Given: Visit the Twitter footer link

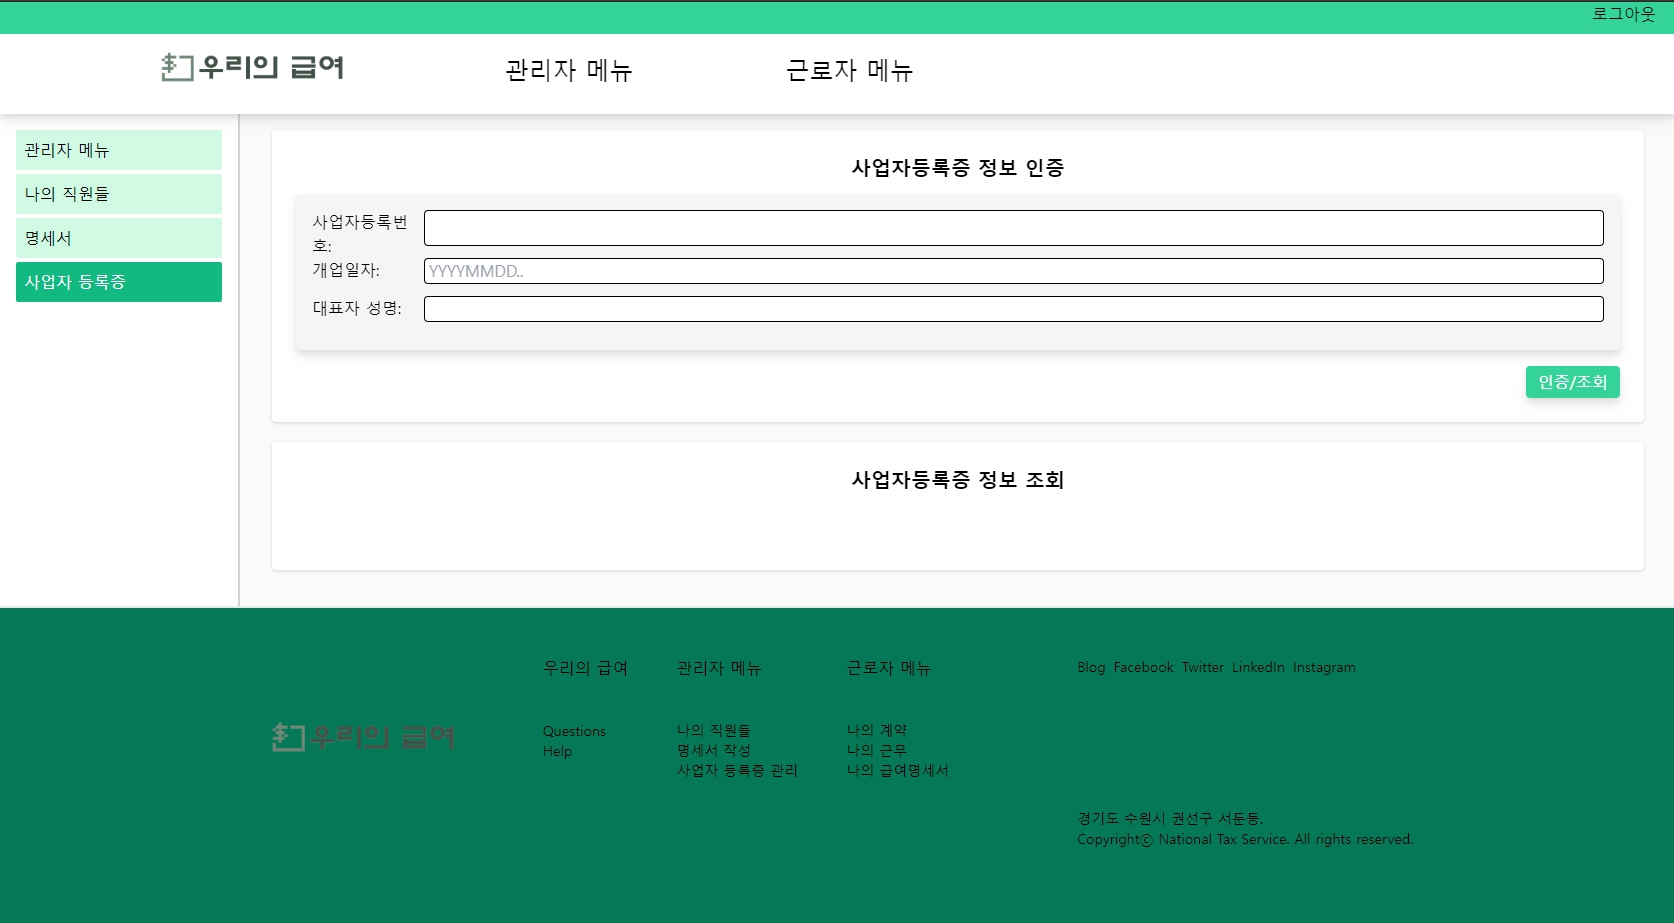Looking at the screenshot, I should [1202, 667].
